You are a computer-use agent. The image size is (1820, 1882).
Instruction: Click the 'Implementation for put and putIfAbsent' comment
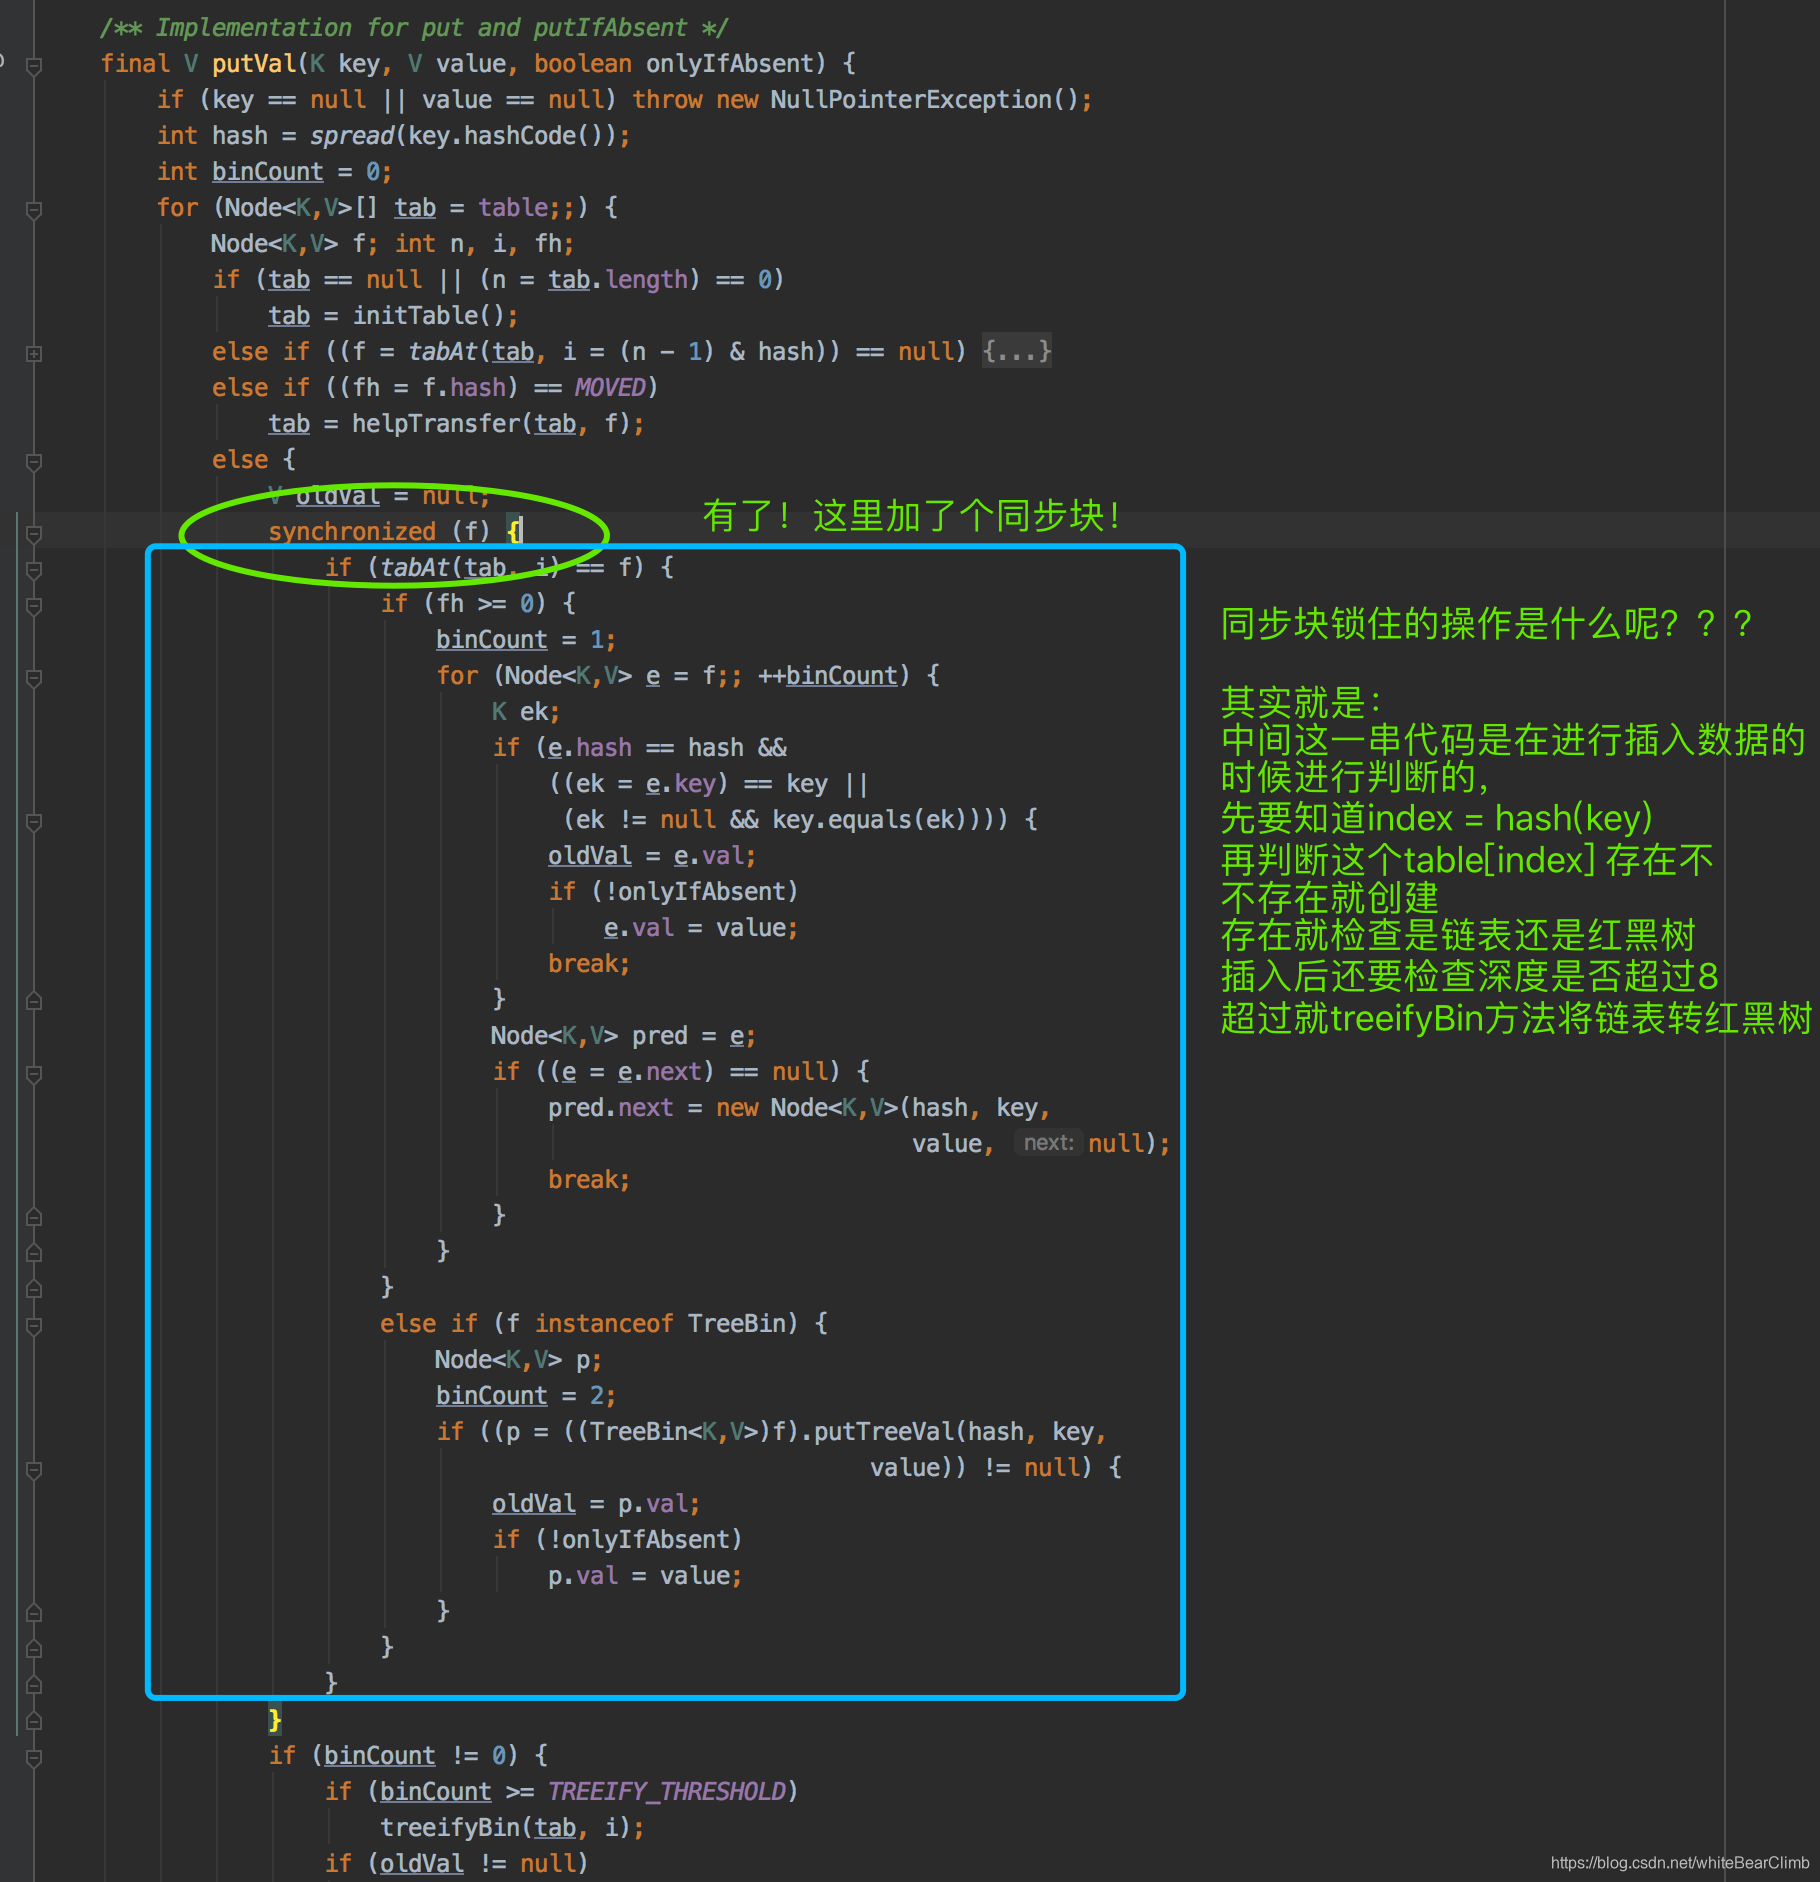click(x=414, y=28)
